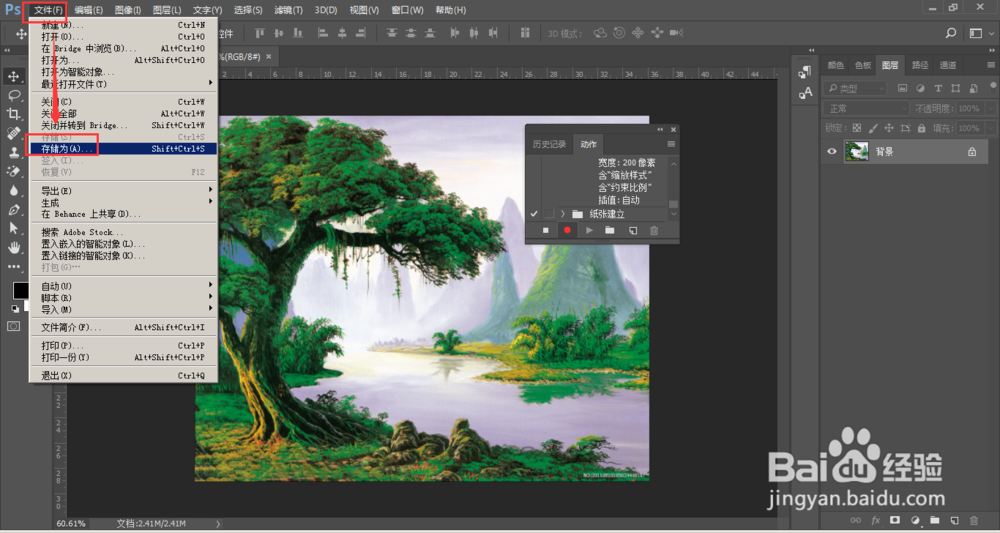The height and width of the screenshot is (533, 1000).
Task: Click the add layer mask icon
Action: click(895, 520)
